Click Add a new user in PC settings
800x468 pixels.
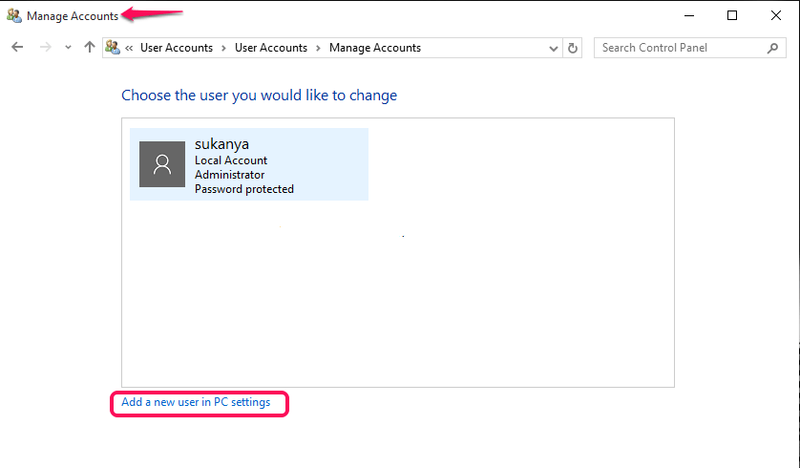[x=196, y=402]
